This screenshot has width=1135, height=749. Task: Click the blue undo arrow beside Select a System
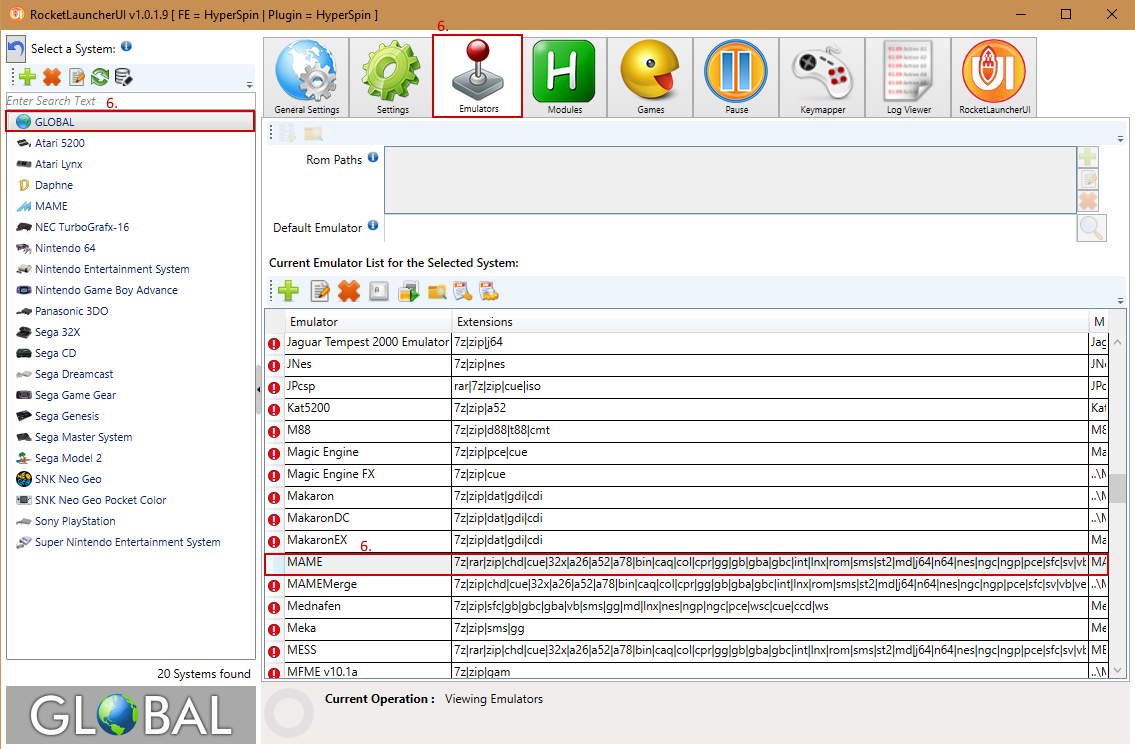pyautogui.click(x=16, y=48)
